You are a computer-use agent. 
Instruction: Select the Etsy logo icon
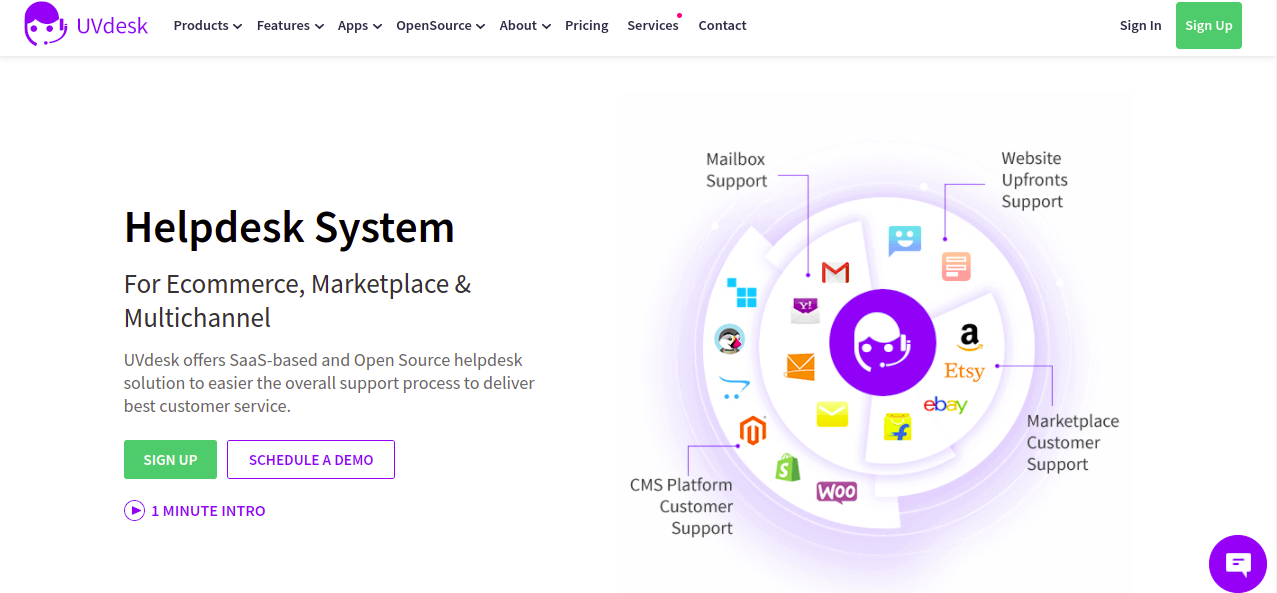[x=963, y=371]
